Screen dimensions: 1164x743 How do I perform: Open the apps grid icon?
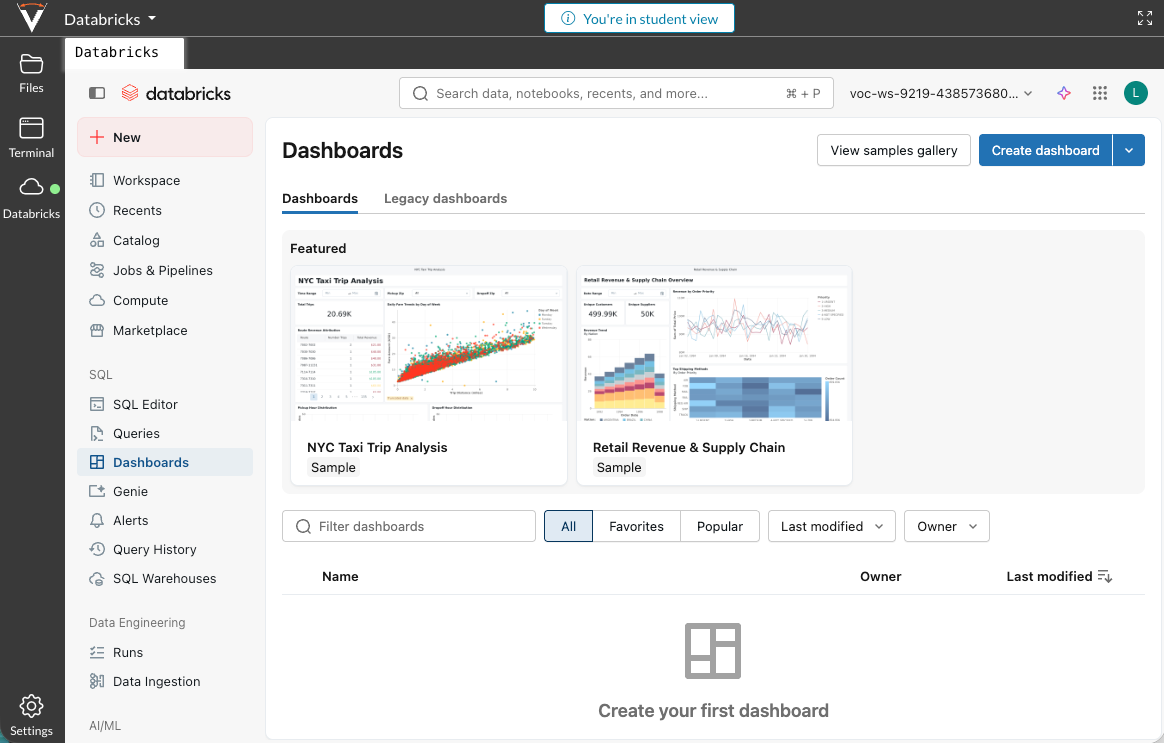1100,93
